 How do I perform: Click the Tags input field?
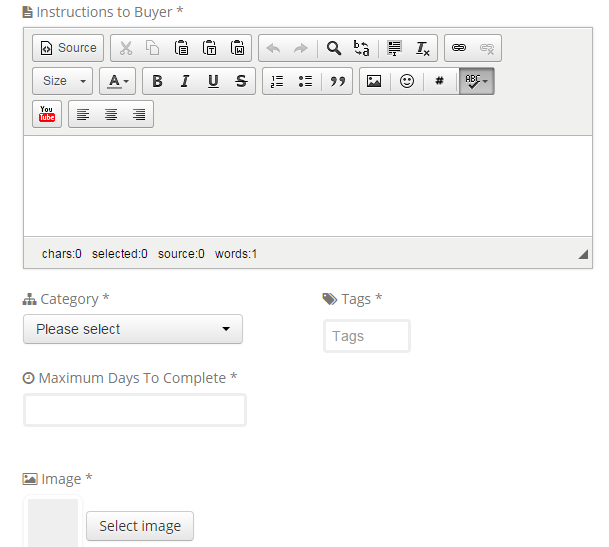(367, 336)
